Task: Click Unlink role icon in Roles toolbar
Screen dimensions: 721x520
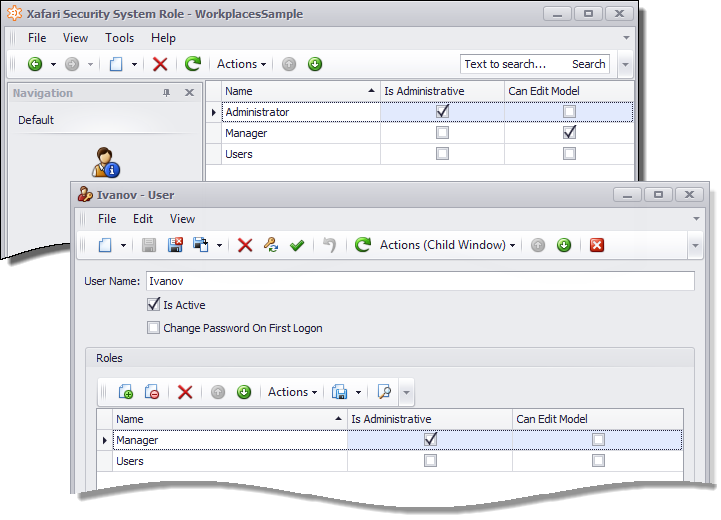Action: click(x=152, y=392)
